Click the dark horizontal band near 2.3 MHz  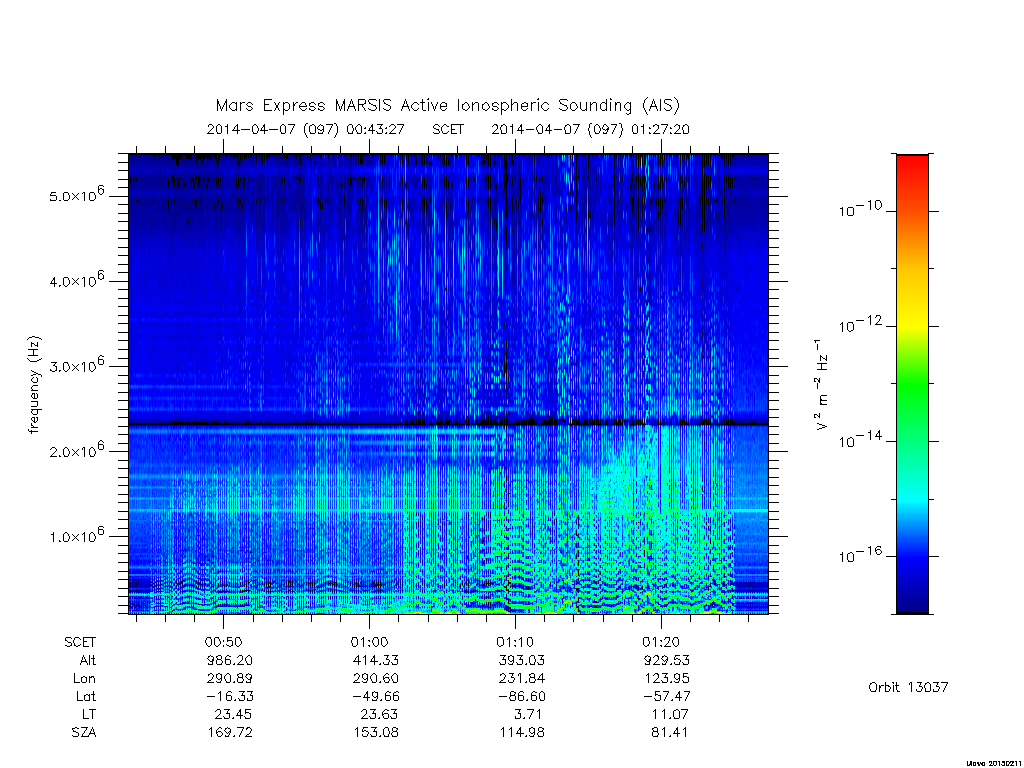448,424
